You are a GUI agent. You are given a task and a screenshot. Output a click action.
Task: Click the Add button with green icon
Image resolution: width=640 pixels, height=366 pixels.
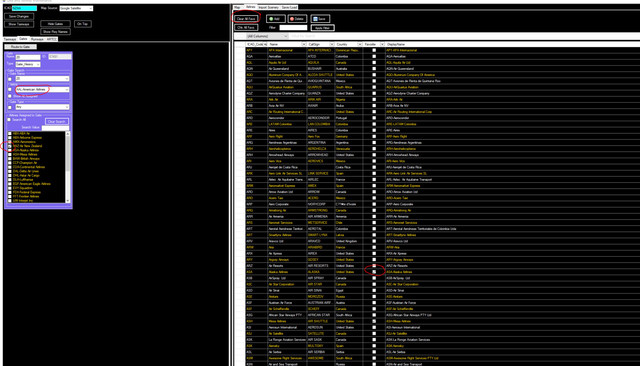tap(276, 19)
